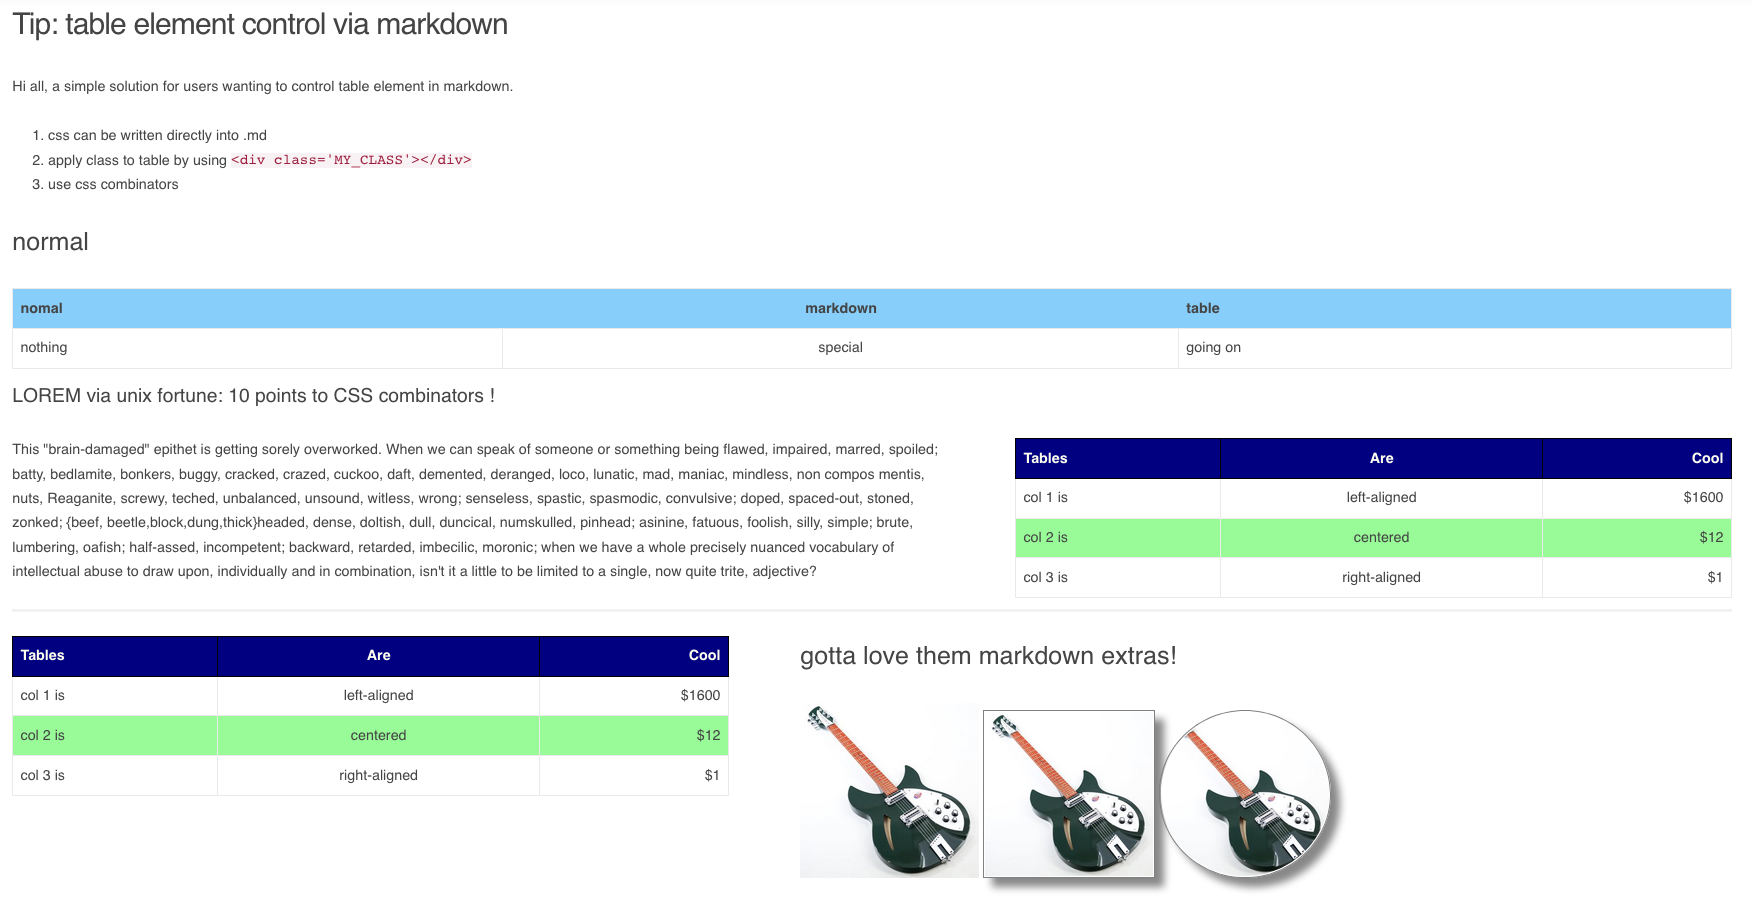Click the 'css can be written directly into .md' list item

pyautogui.click(x=157, y=135)
